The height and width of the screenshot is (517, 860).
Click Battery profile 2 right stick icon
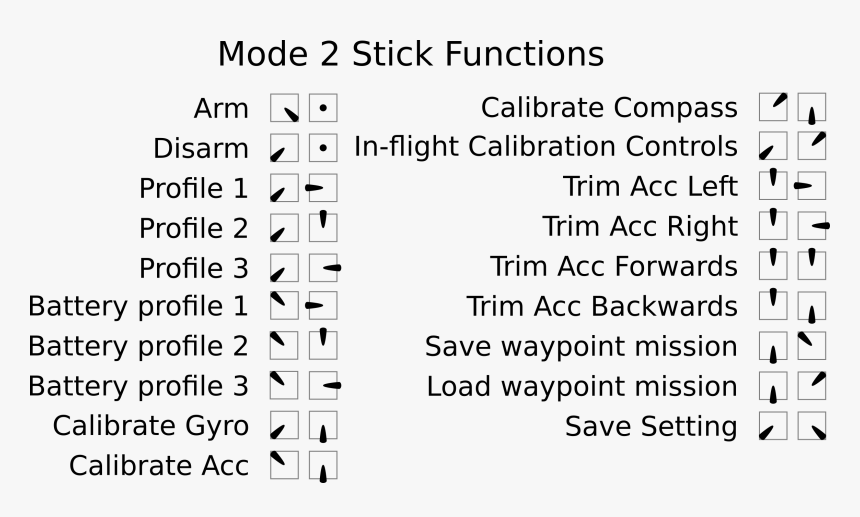tap(323, 345)
